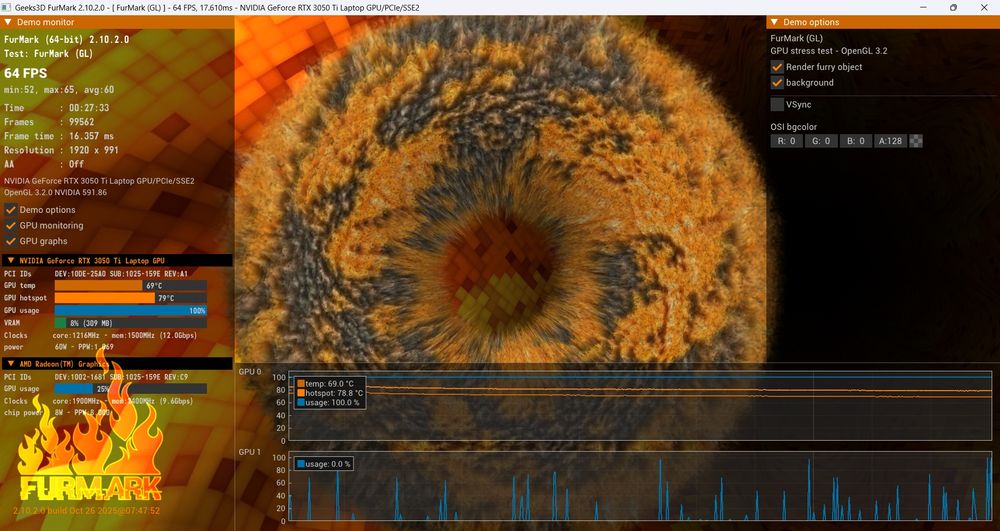Click the core:1216MHz clocks row

[x=100, y=335]
